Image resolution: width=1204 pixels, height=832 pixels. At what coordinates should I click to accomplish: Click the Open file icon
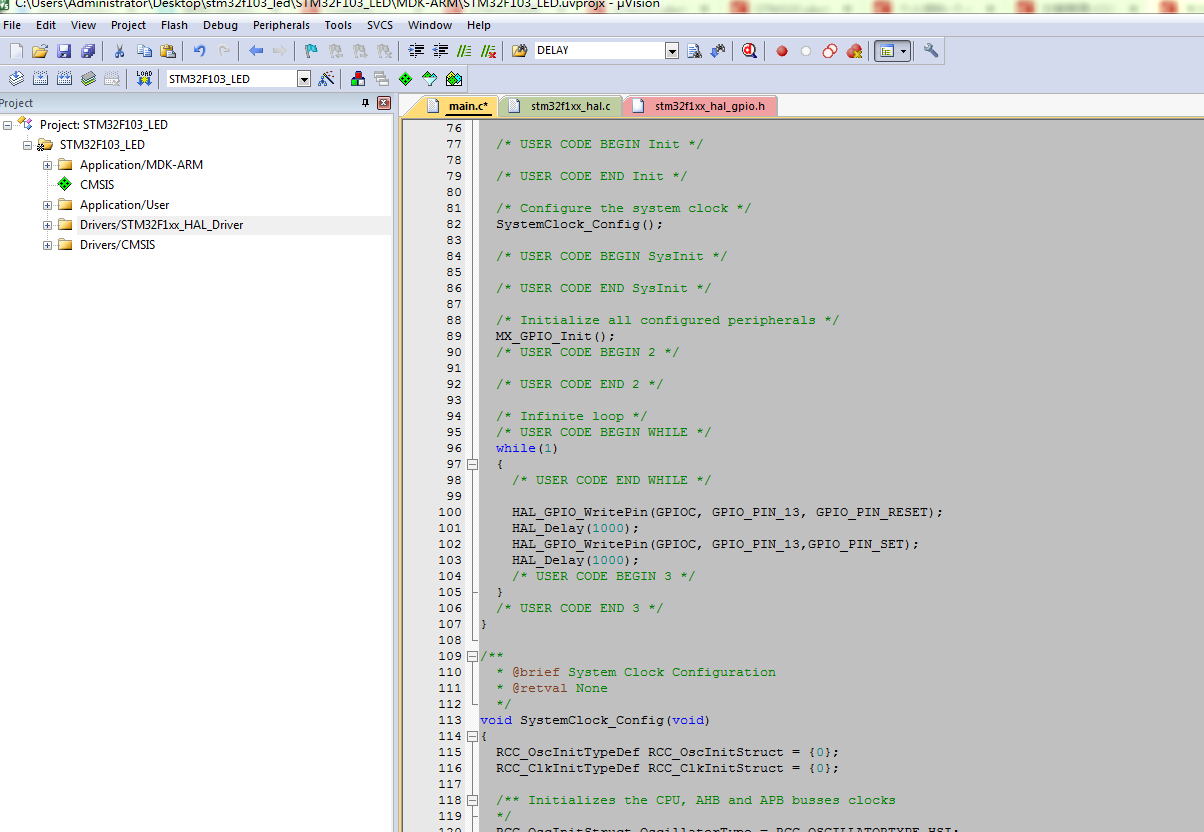click(x=40, y=51)
